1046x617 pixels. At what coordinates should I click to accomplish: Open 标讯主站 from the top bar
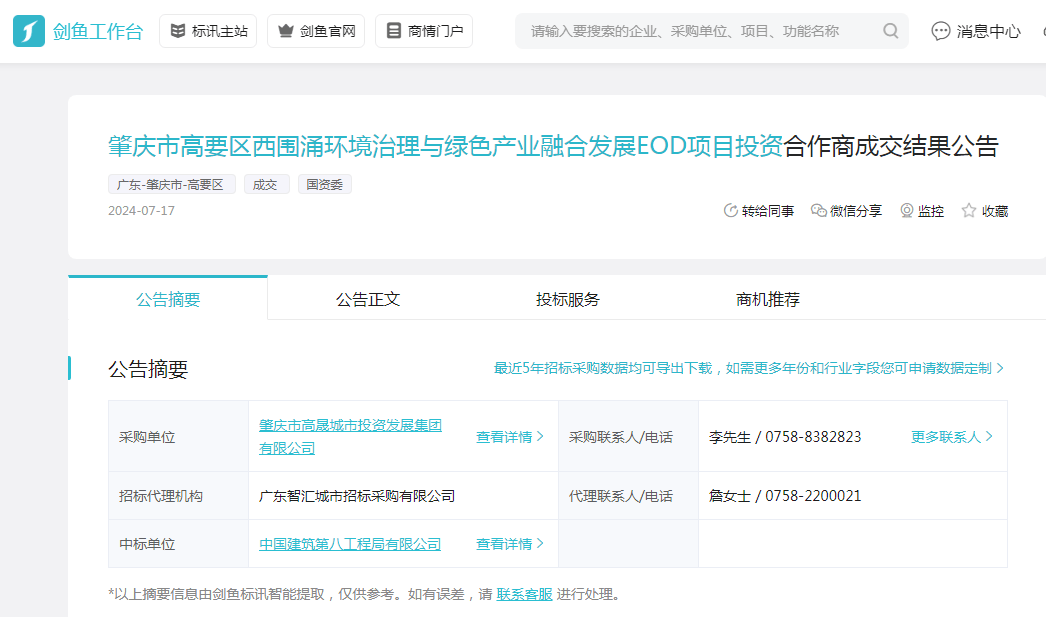click(x=208, y=31)
